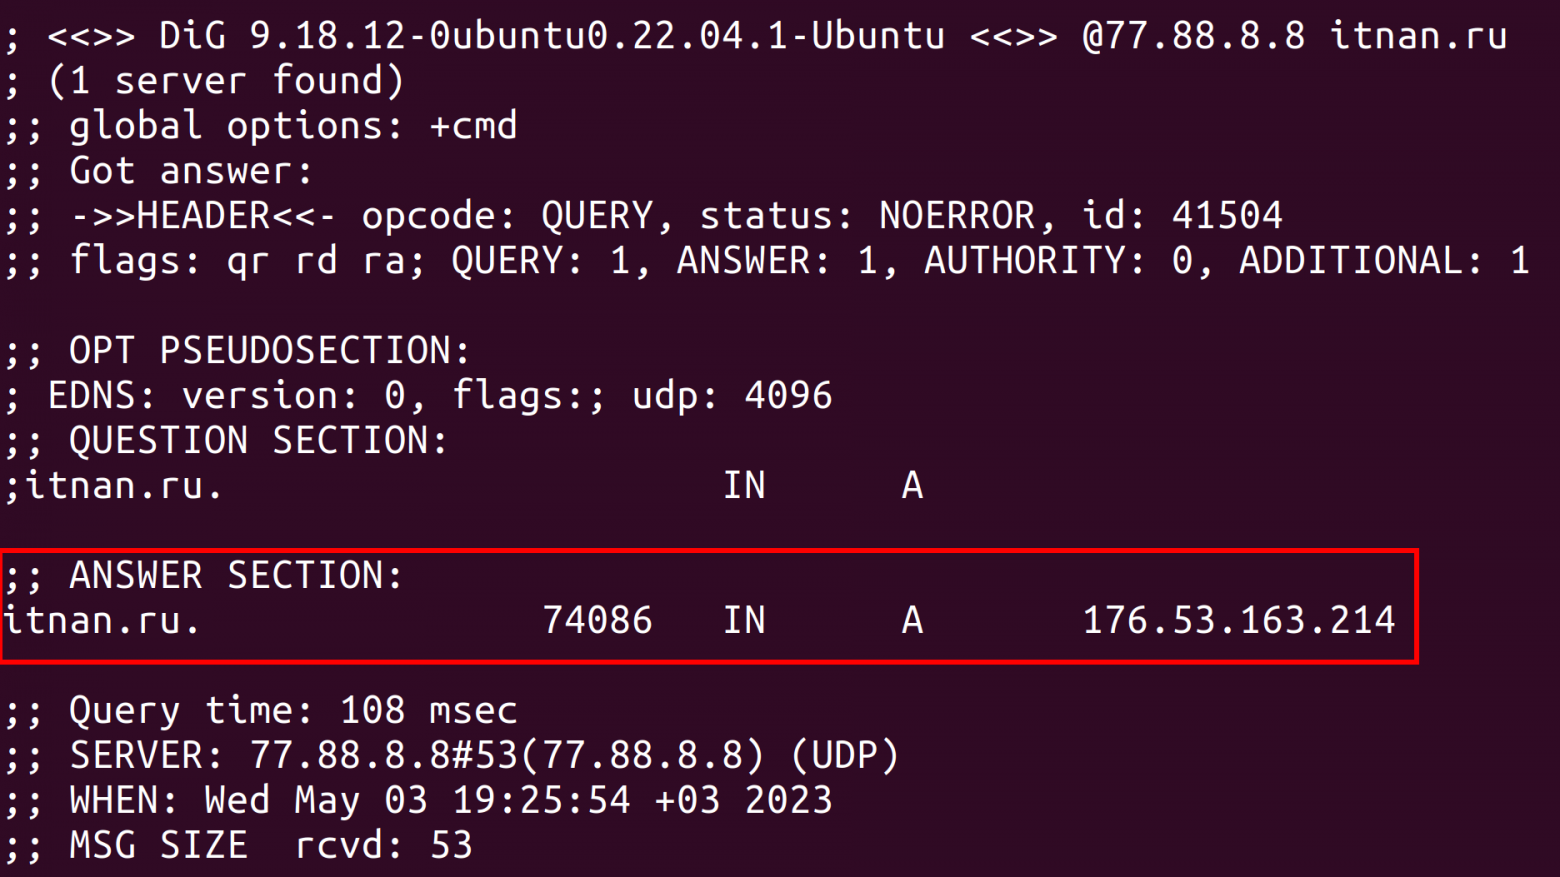Click the WHEN timestamp 19:25:54

pos(541,801)
